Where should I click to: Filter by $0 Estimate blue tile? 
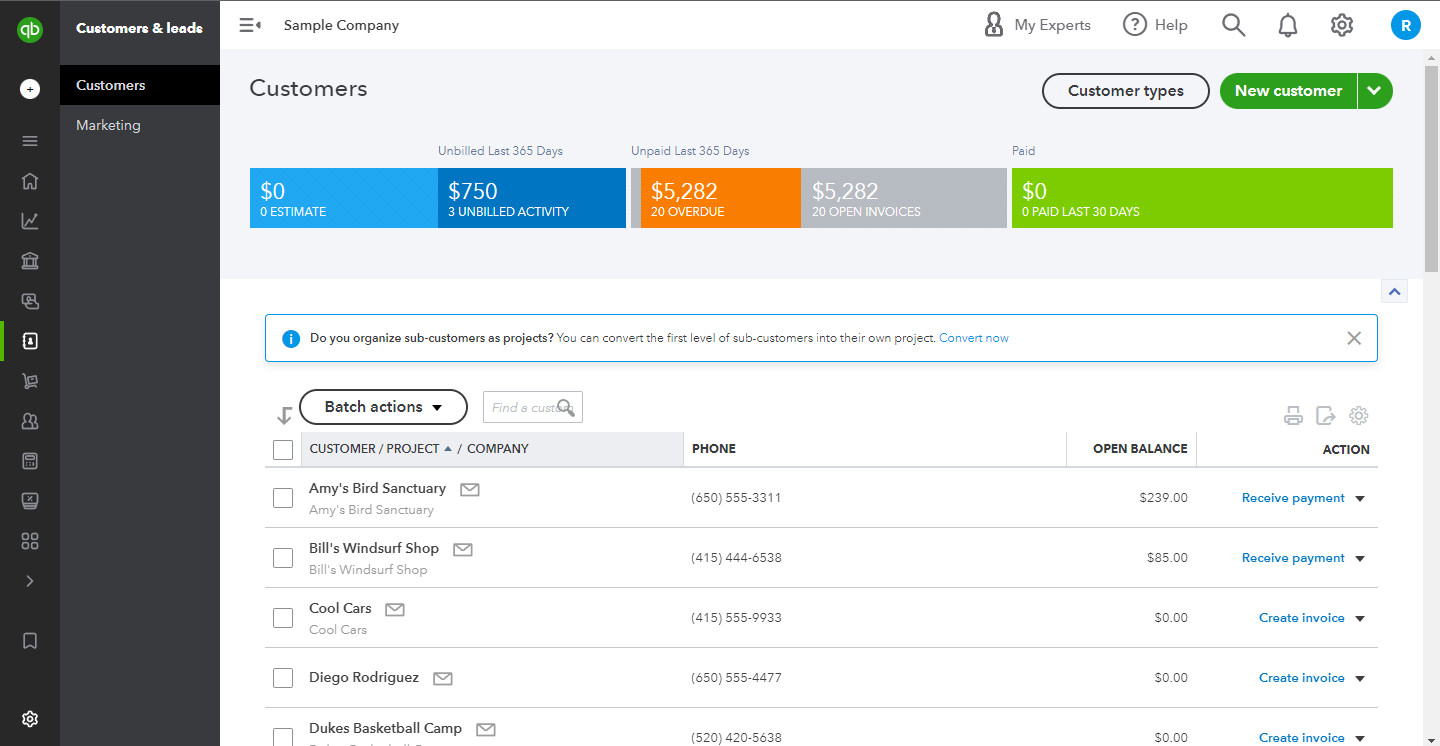pyautogui.click(x=344, y=198)
